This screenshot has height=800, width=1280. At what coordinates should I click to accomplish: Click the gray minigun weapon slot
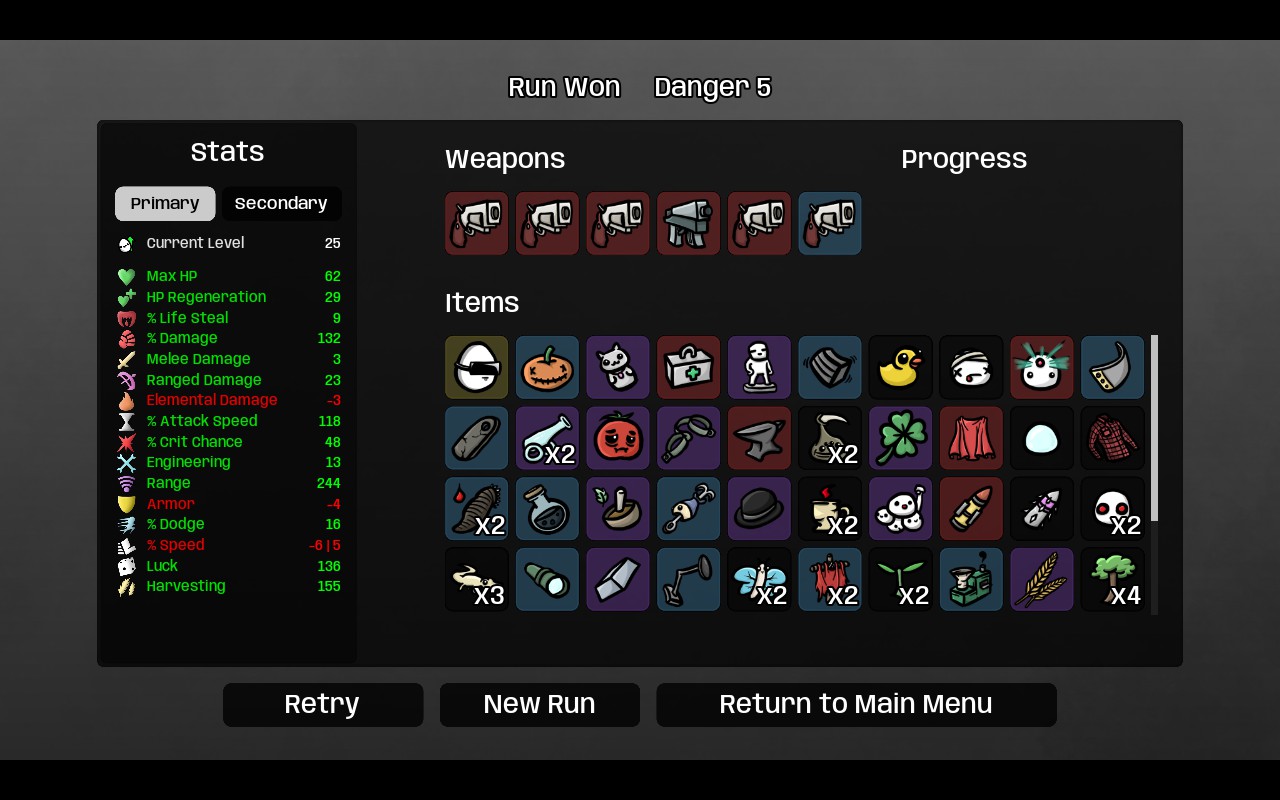688,223
